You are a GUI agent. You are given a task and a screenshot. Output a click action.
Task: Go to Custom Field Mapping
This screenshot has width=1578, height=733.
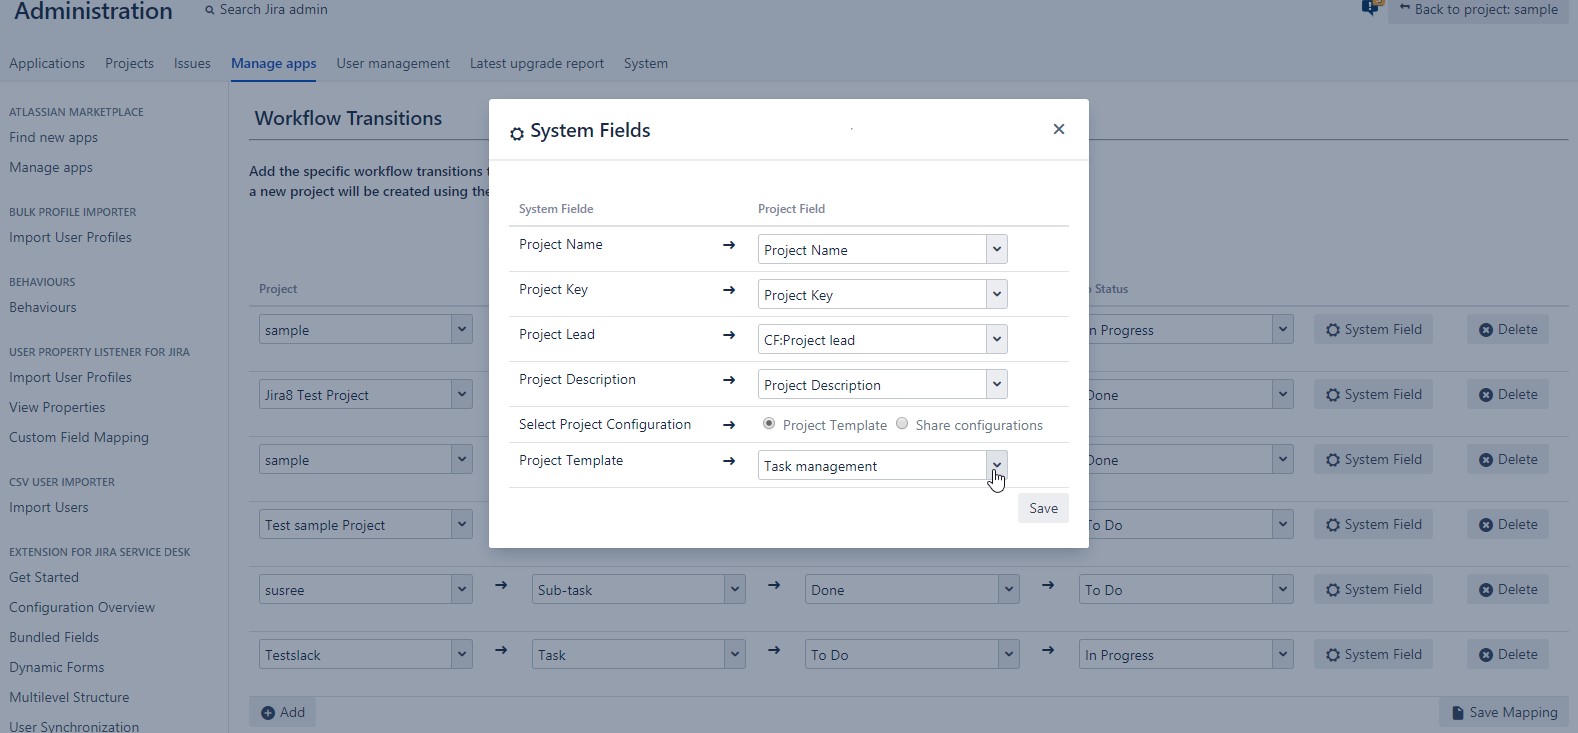pyautogui.click(x=79, y=438)
